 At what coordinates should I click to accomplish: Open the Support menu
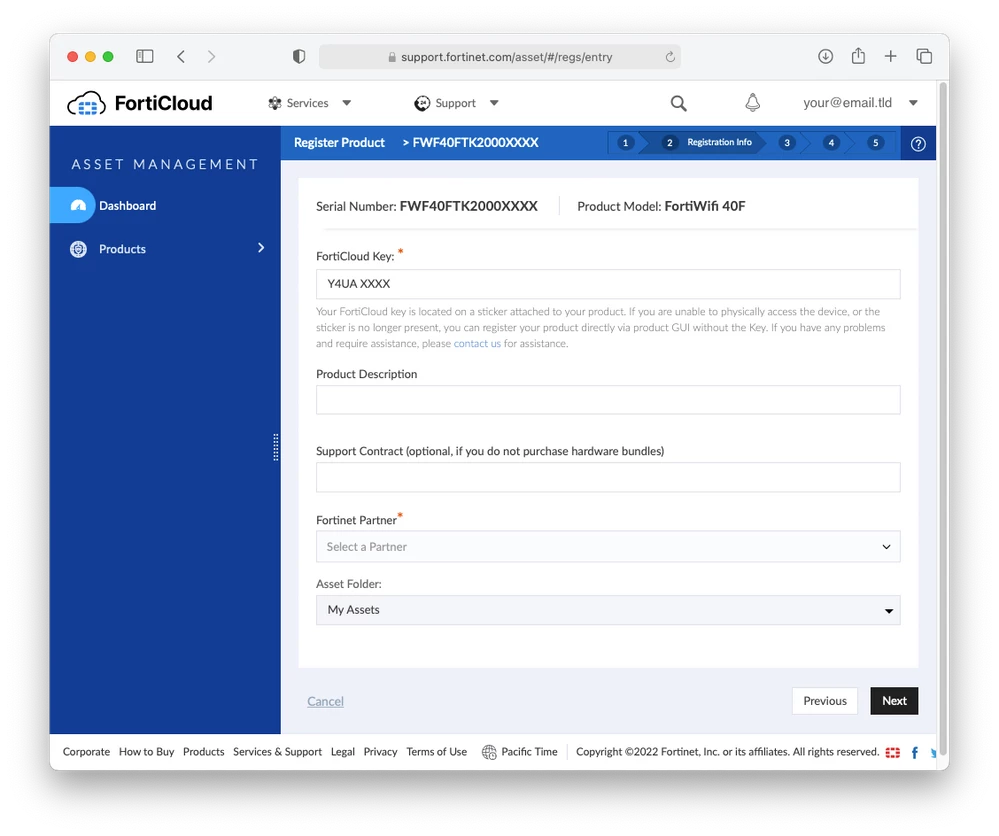tap(456, 103)
